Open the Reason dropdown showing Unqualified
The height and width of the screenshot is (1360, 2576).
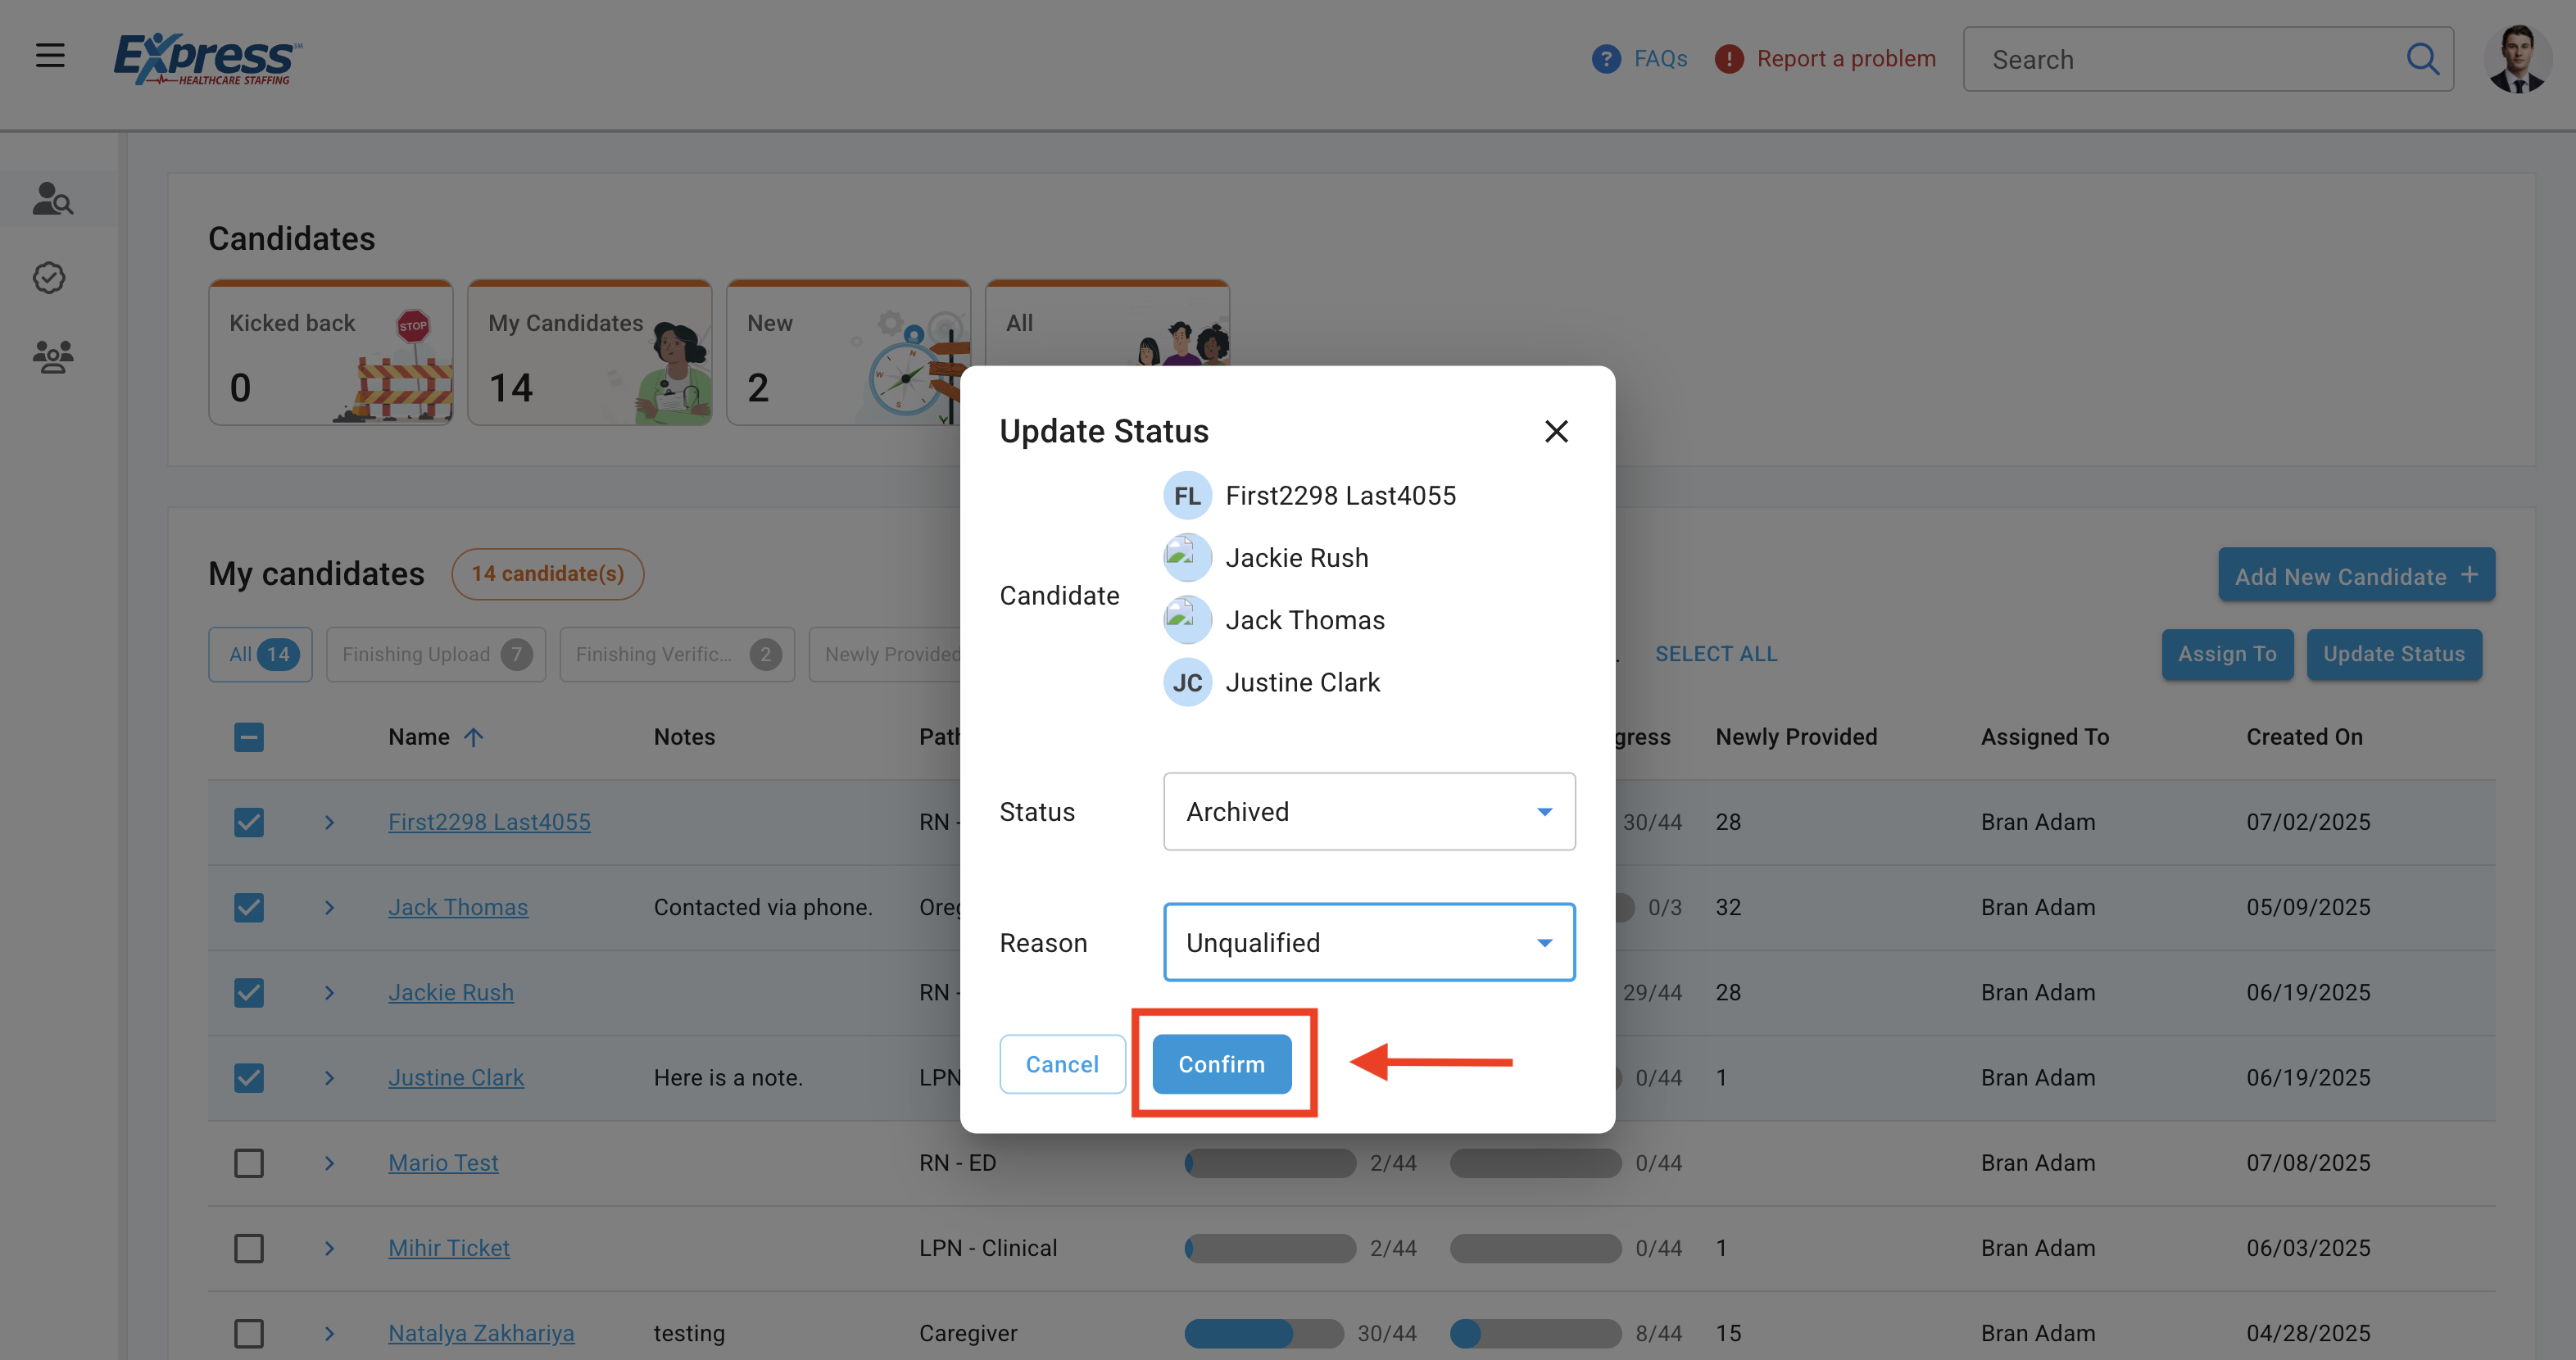(x=1369, y=942)
